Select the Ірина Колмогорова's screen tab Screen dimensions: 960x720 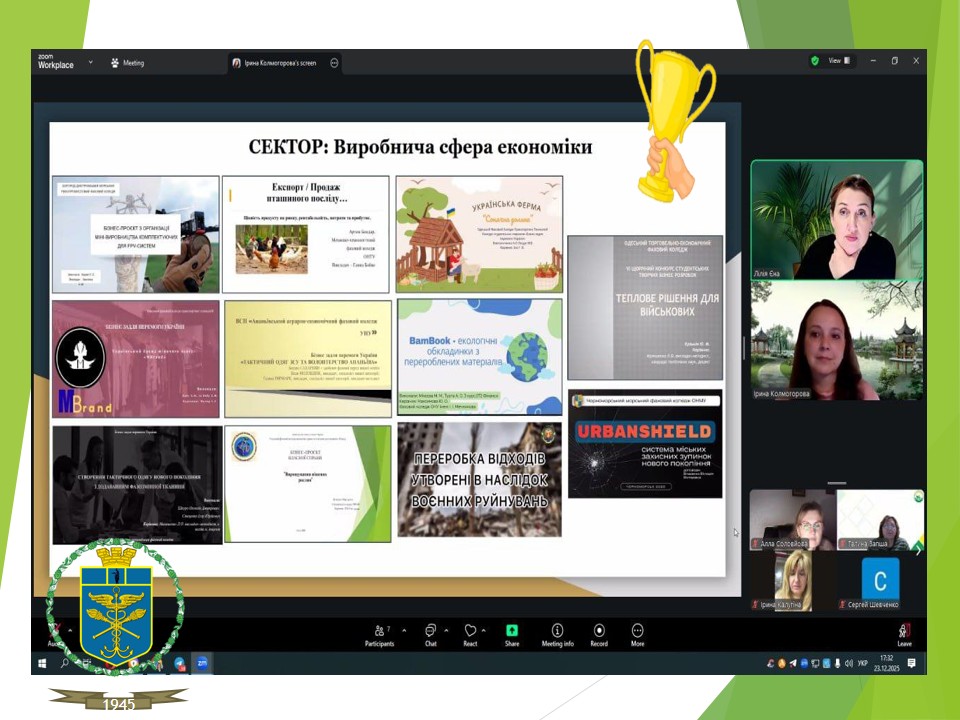click(x=275, y=62)
